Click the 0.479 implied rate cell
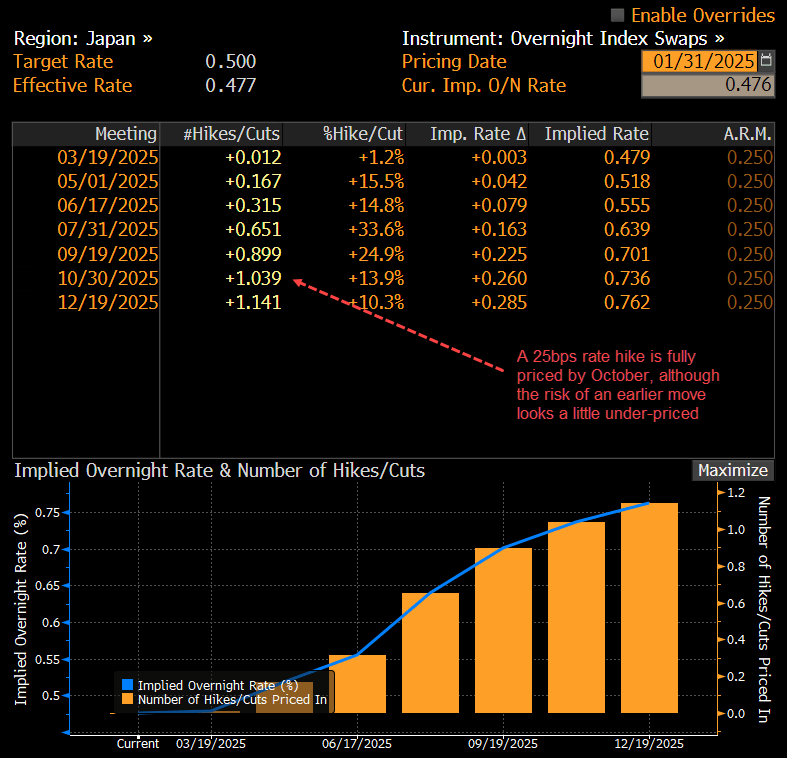This screenshot has height=758, width=787. pos(627,158)
